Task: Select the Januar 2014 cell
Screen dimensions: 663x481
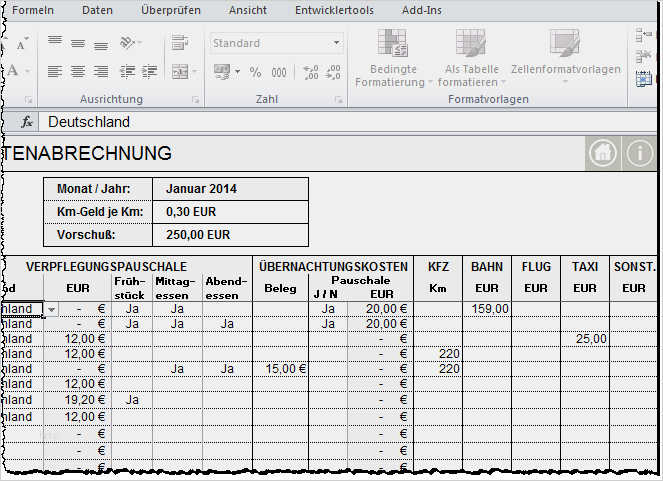Action: [x=230, y=188]
